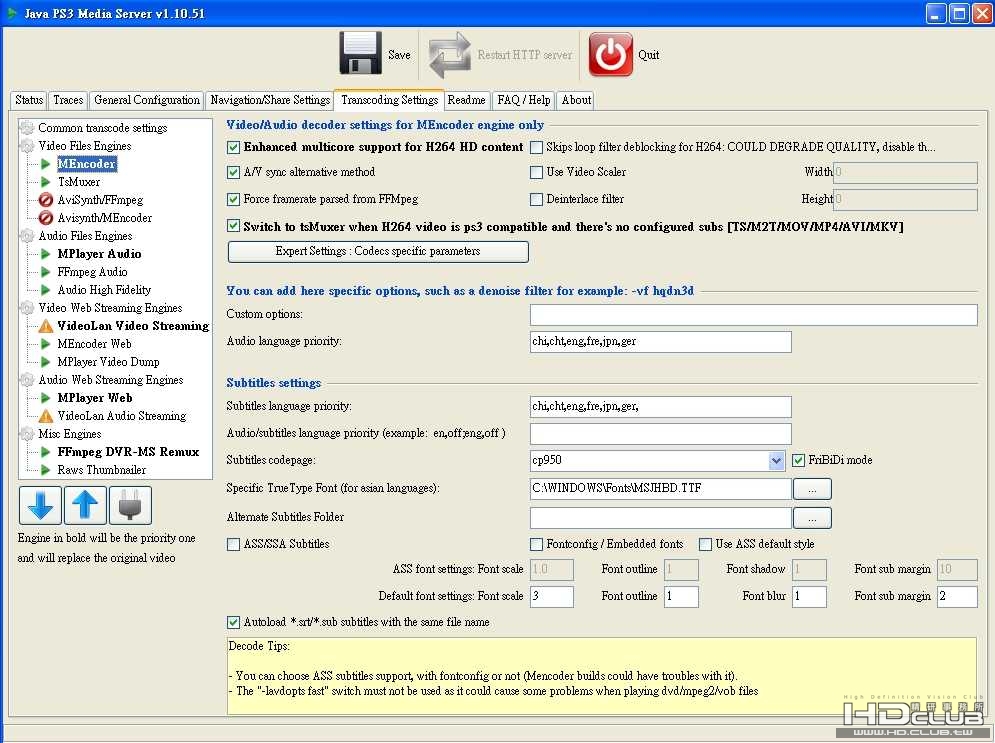Click the green play icon beside TsMuxer
This screenshot has width=995, height=743.
pyautogui.click(x=46, y=182)
